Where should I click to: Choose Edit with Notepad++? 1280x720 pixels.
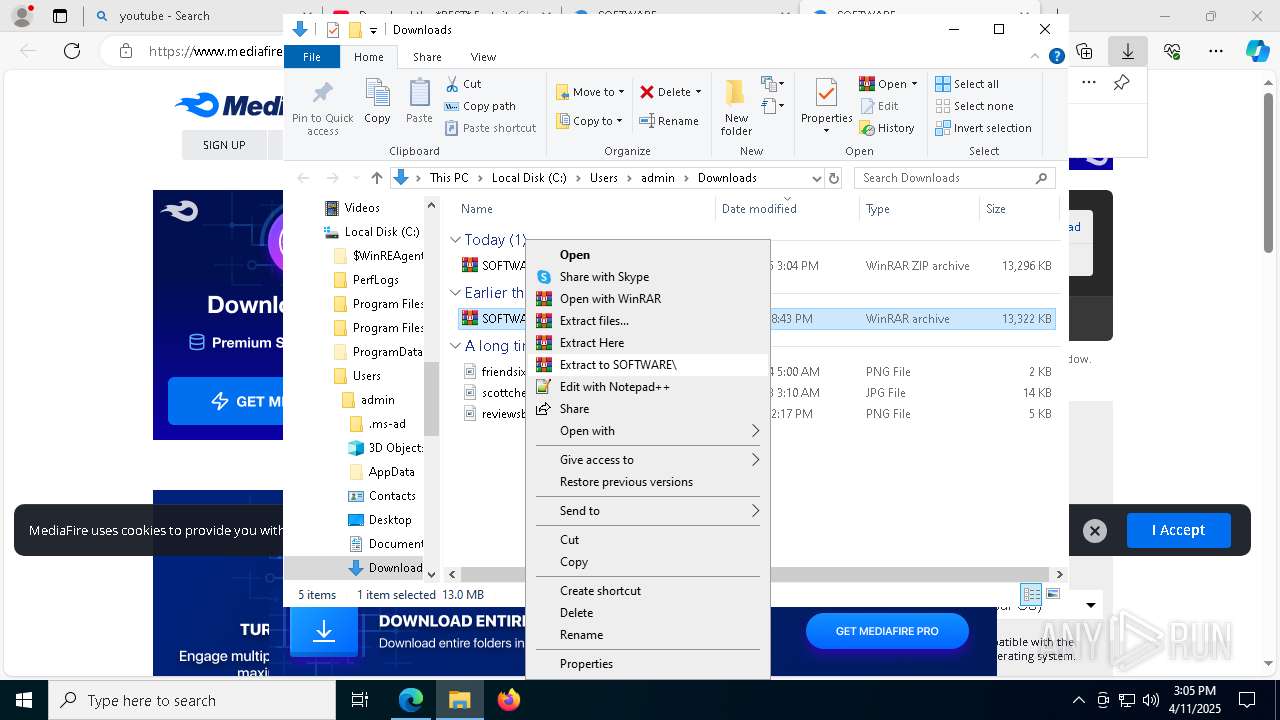(648, 387)
